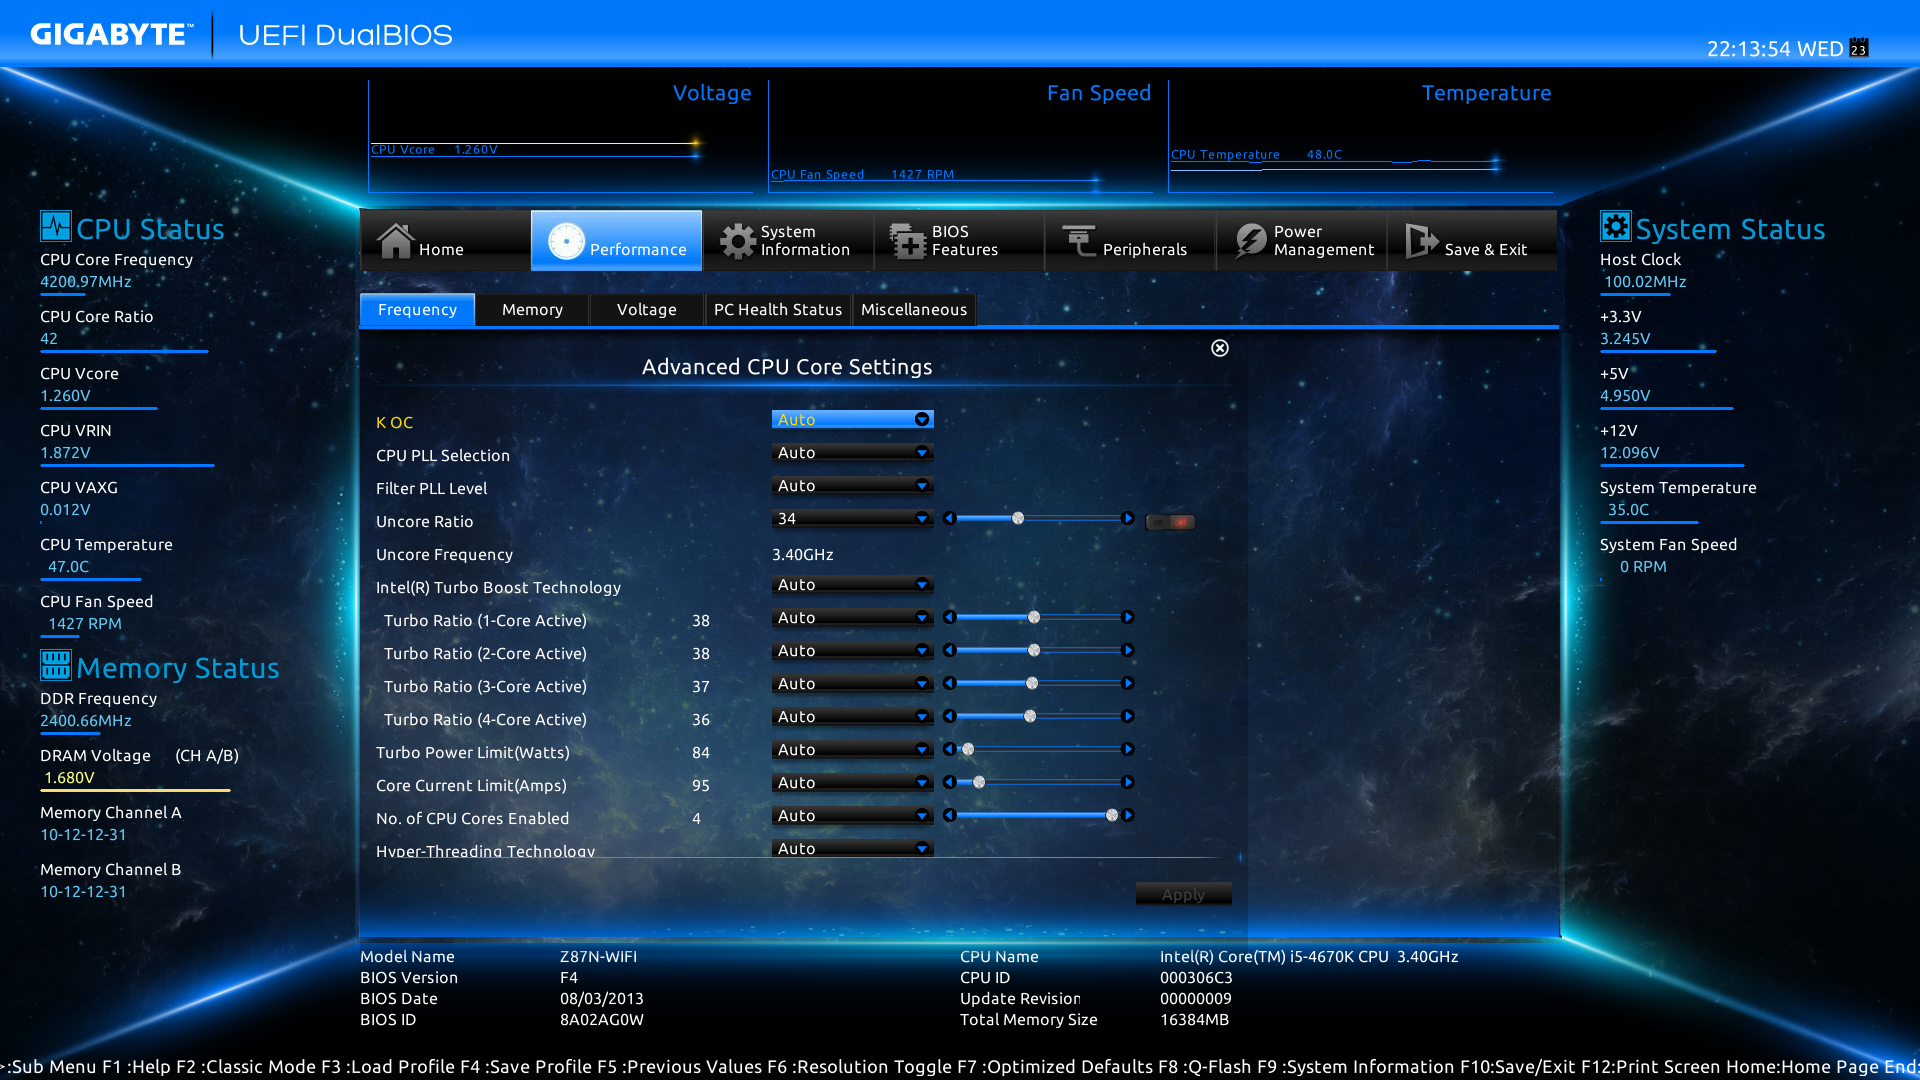Viewport: 1920px width, 1080px height.
Task: Open the CPU PLL Selection dropdown
Action: click(852, 453)
